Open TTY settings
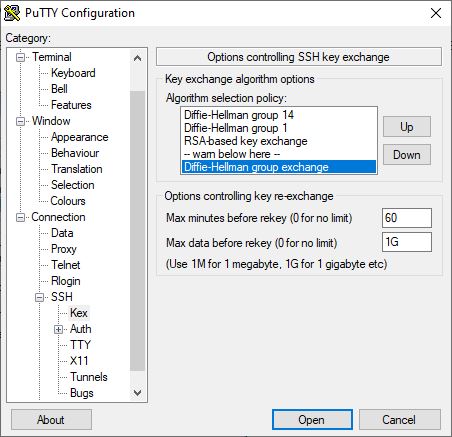Viewport: 452px width, 437px height. pyautogui.click(x=80, y=345)
